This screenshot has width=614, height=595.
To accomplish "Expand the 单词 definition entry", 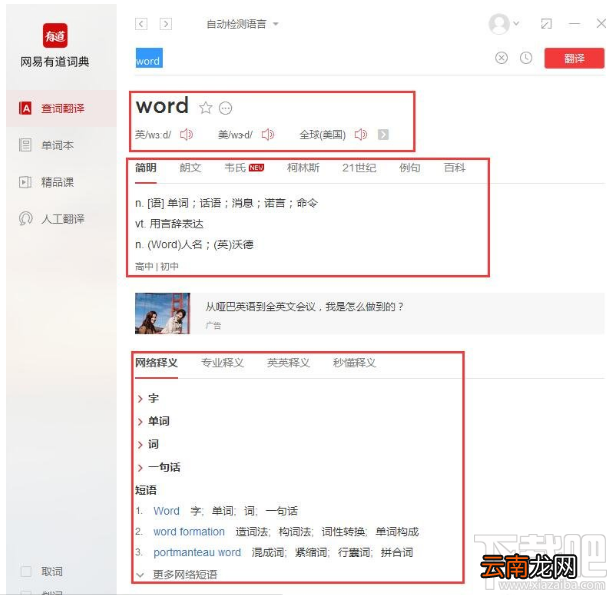I will tap(154, 421).
